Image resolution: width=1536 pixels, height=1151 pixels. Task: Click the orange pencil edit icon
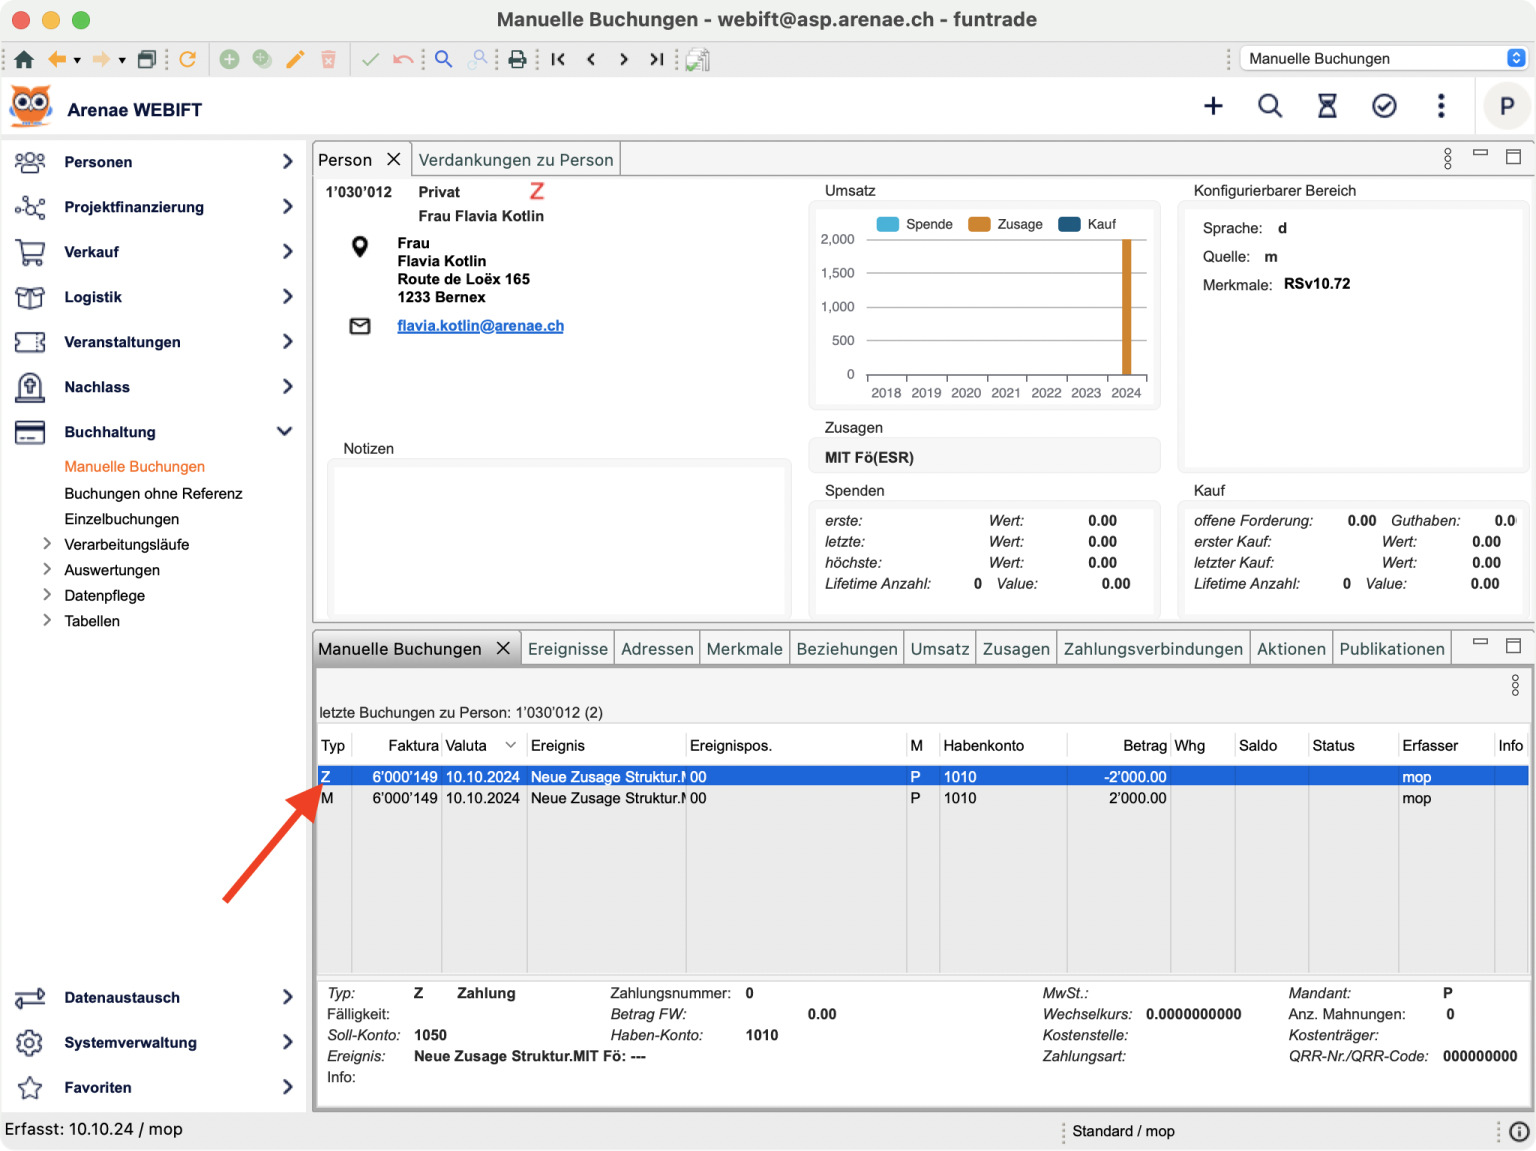[x=295, y=60]
